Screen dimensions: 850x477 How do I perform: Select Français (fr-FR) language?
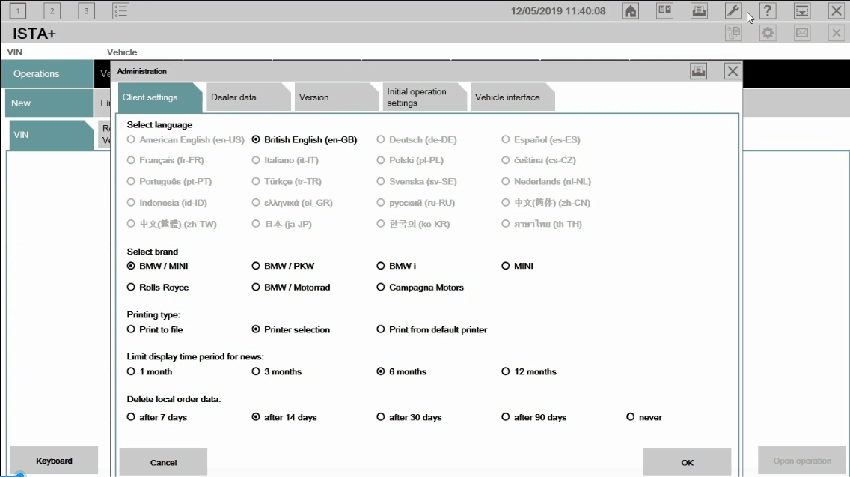pos(165,160)
